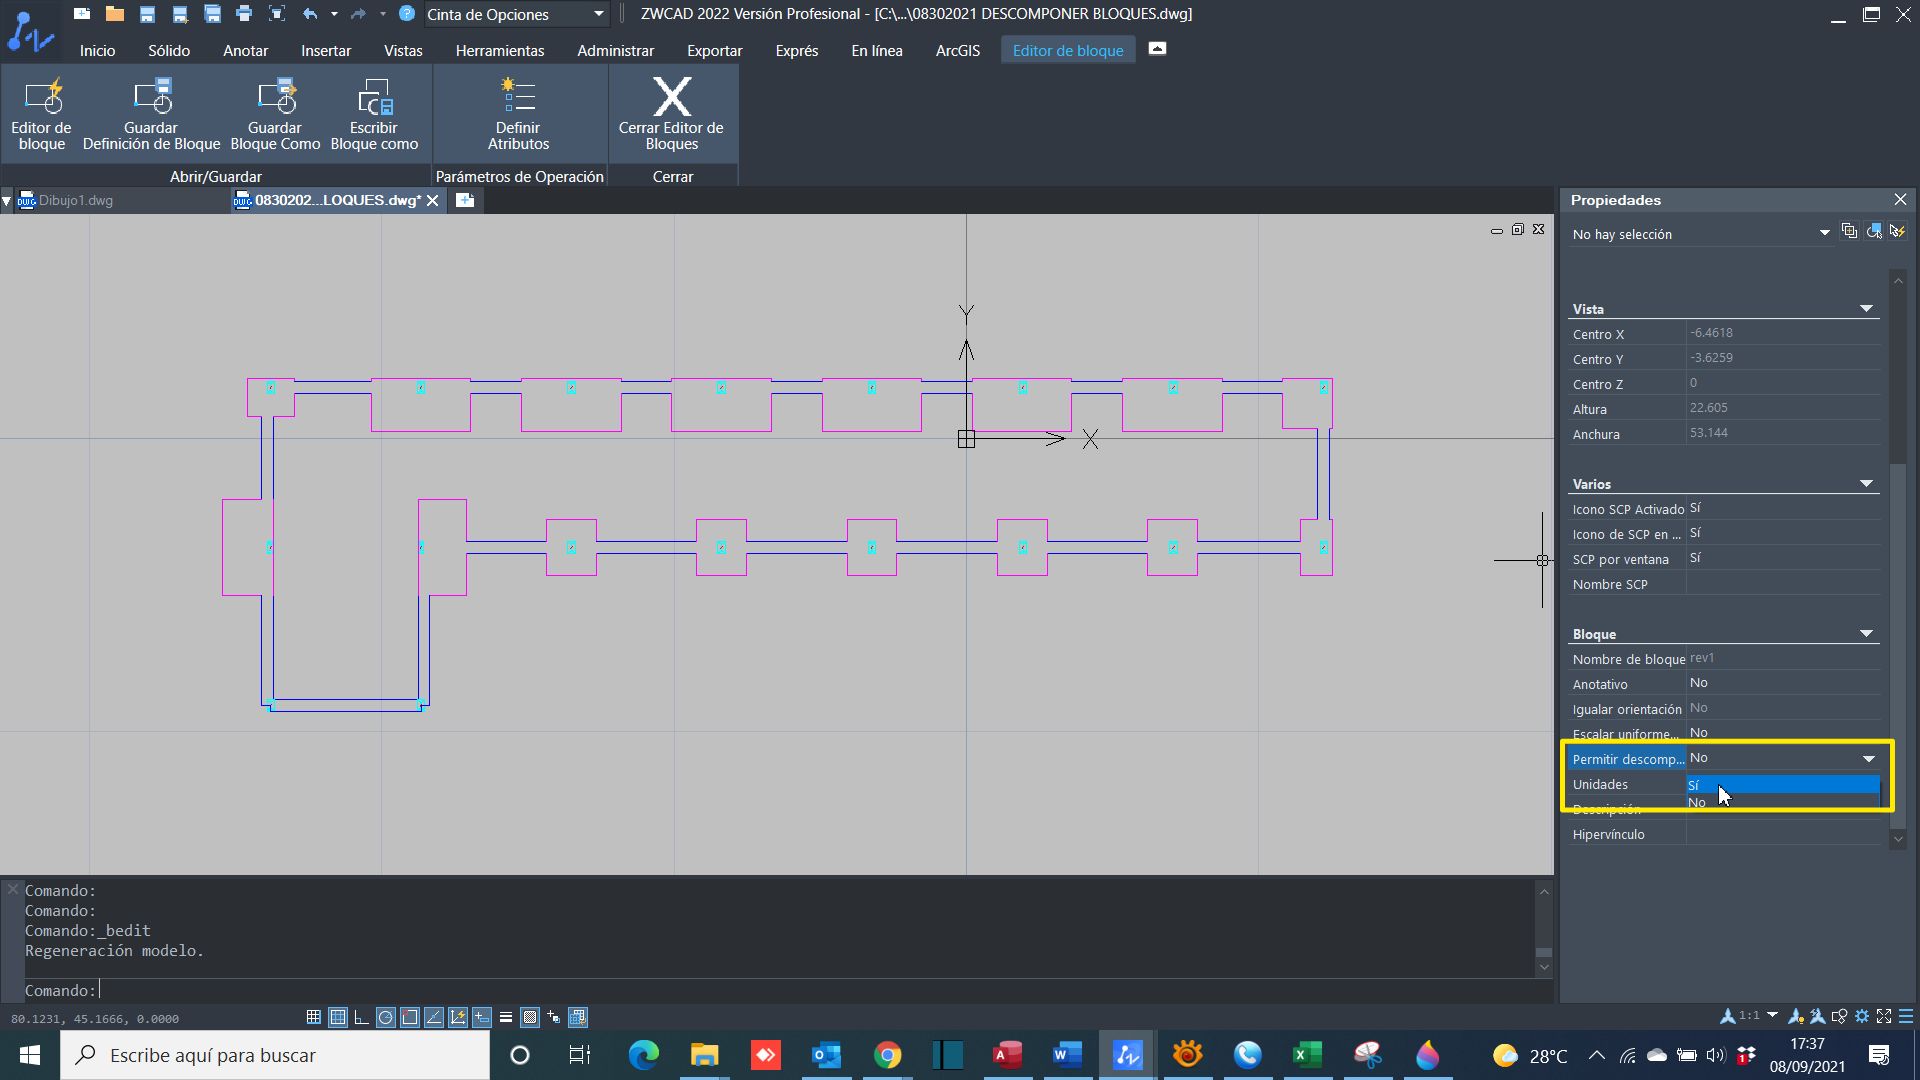
Task: Click the plot printer icon in quick toolbar
Action: tap(244, 14)
